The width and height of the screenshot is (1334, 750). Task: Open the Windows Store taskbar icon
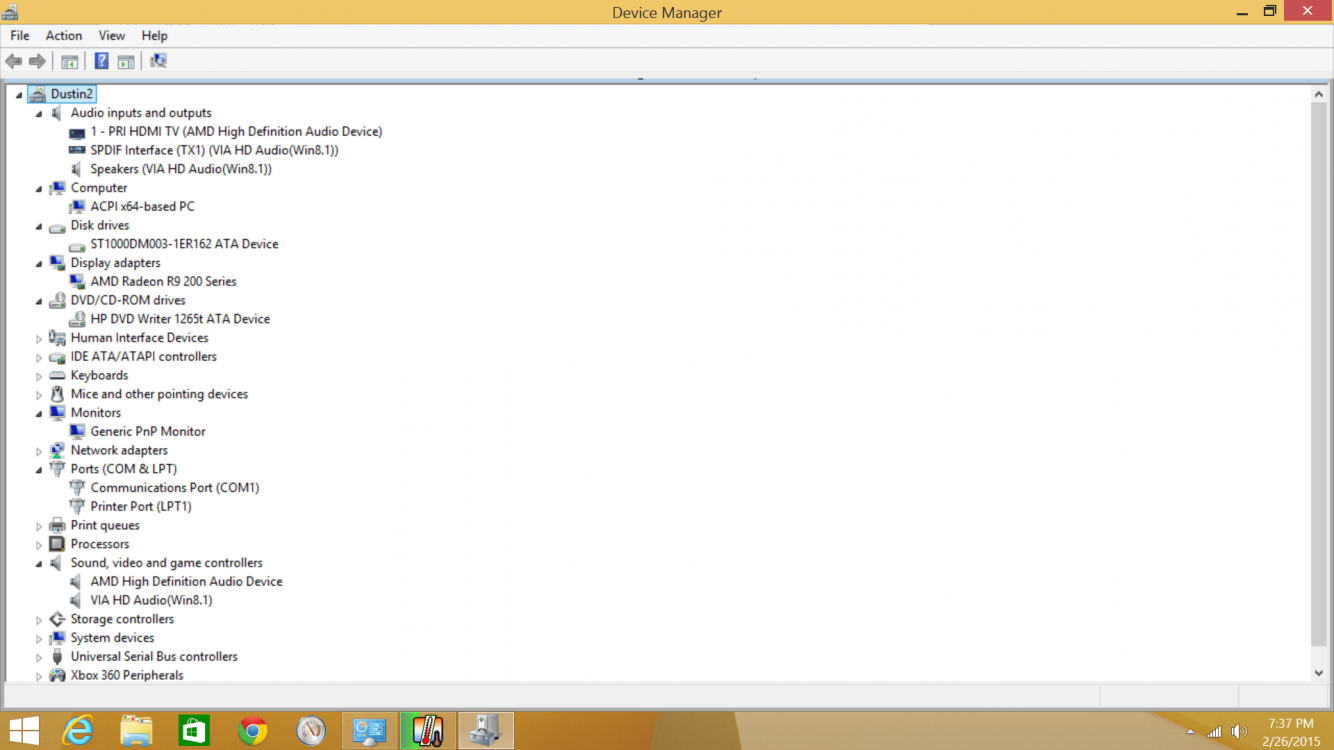(x=194, y=731)
